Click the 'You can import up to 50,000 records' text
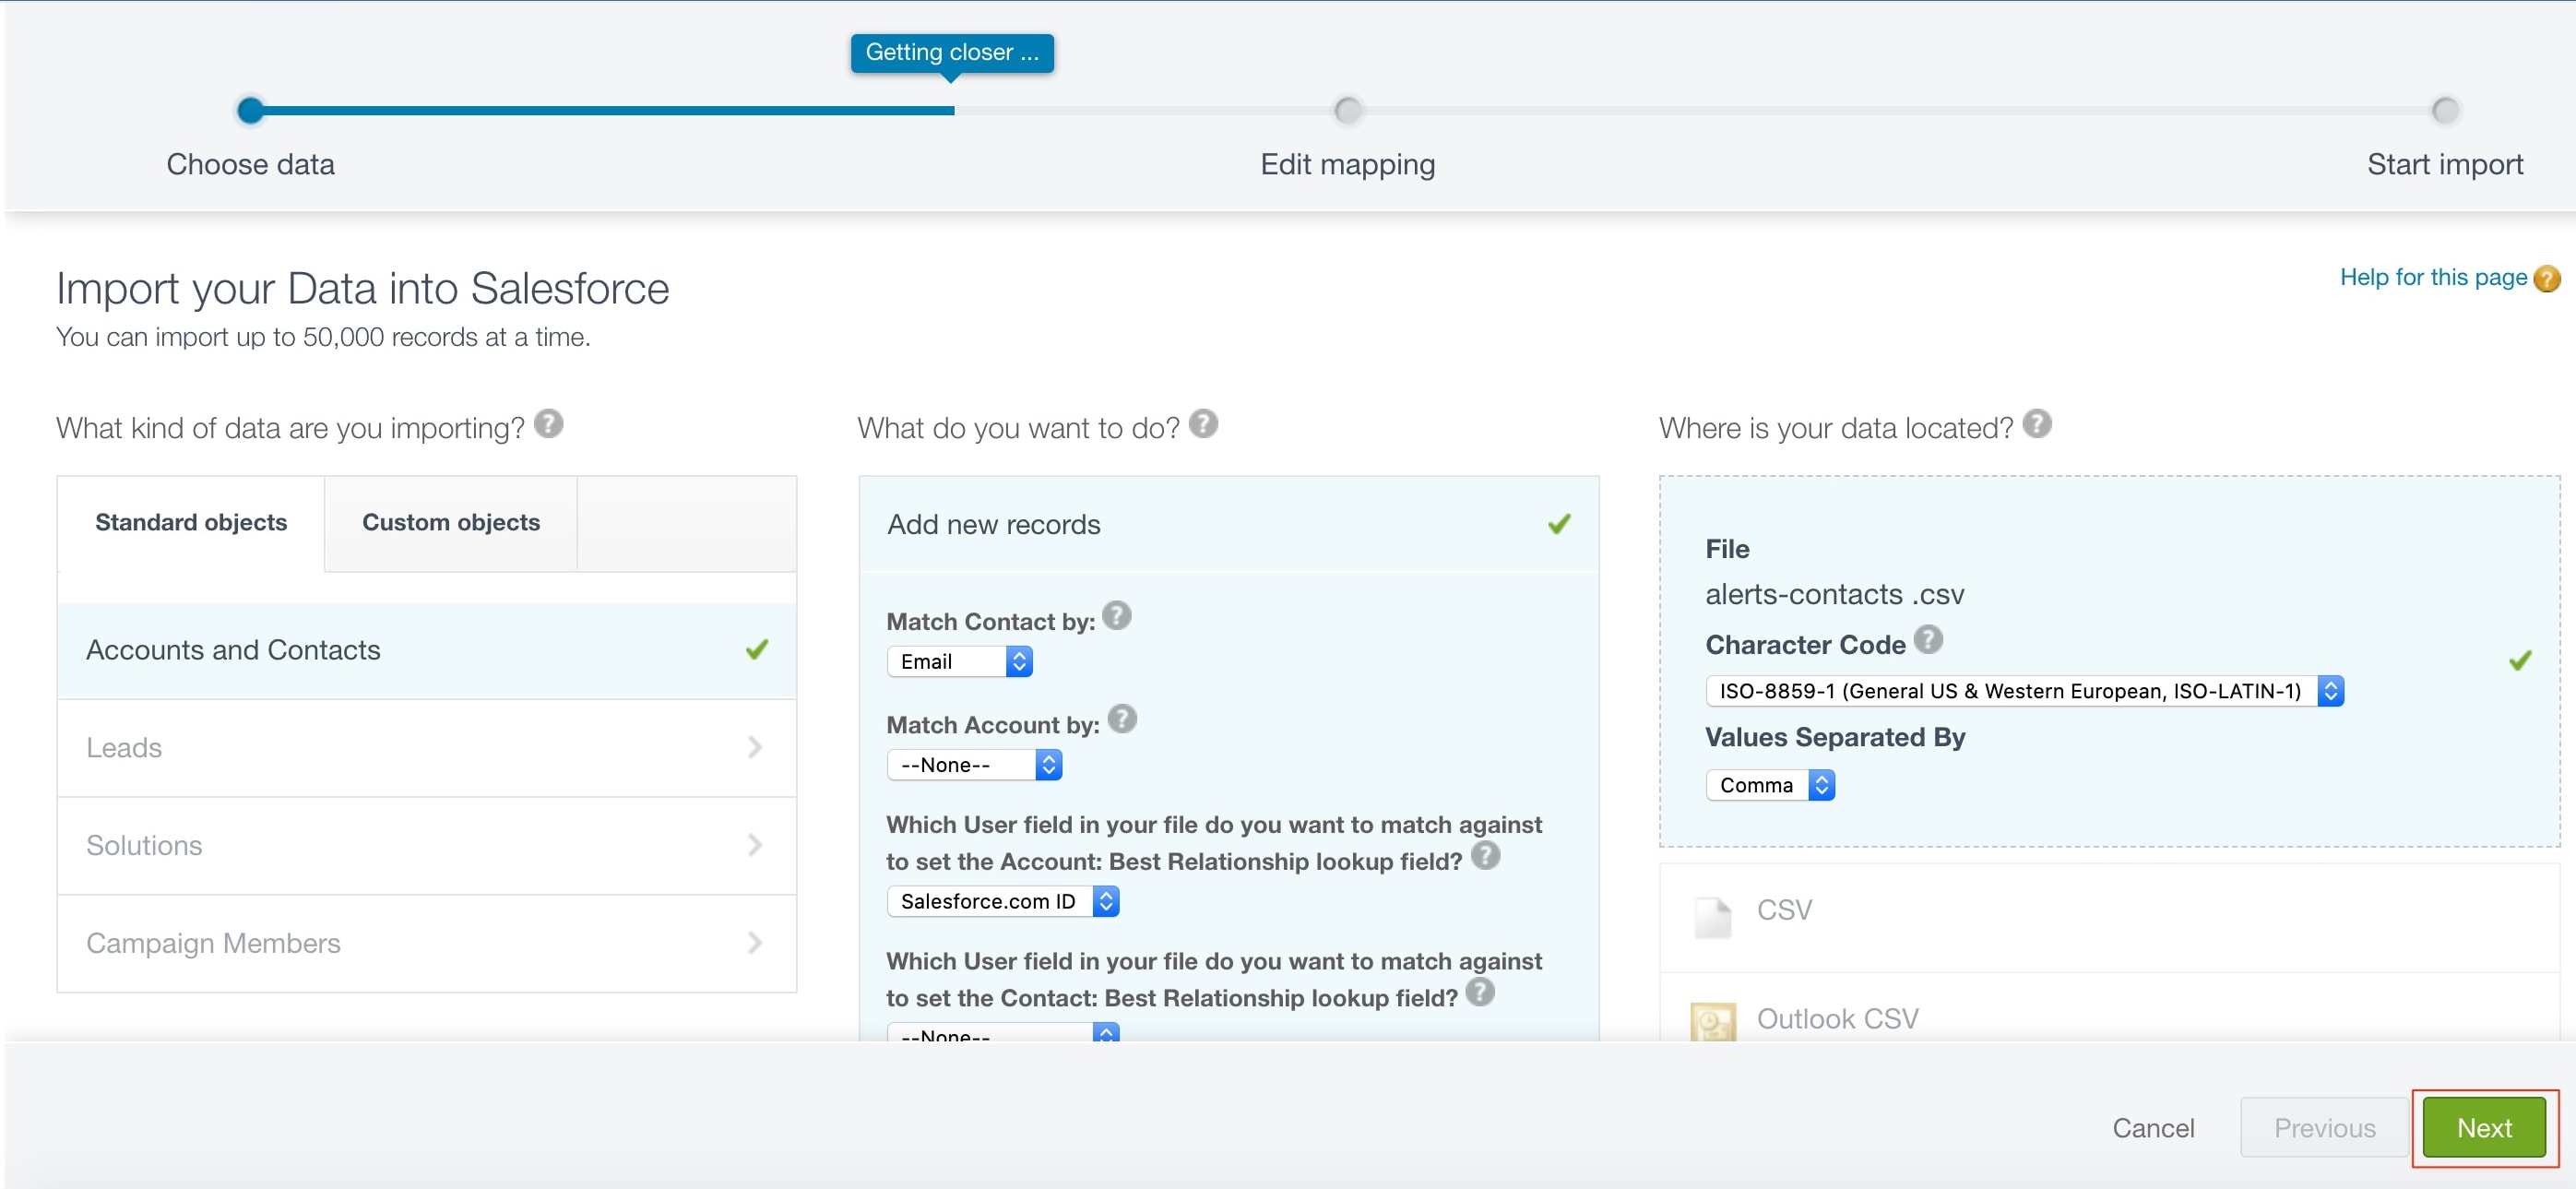Screen dimensions: 2576x1189 [323, 338]
